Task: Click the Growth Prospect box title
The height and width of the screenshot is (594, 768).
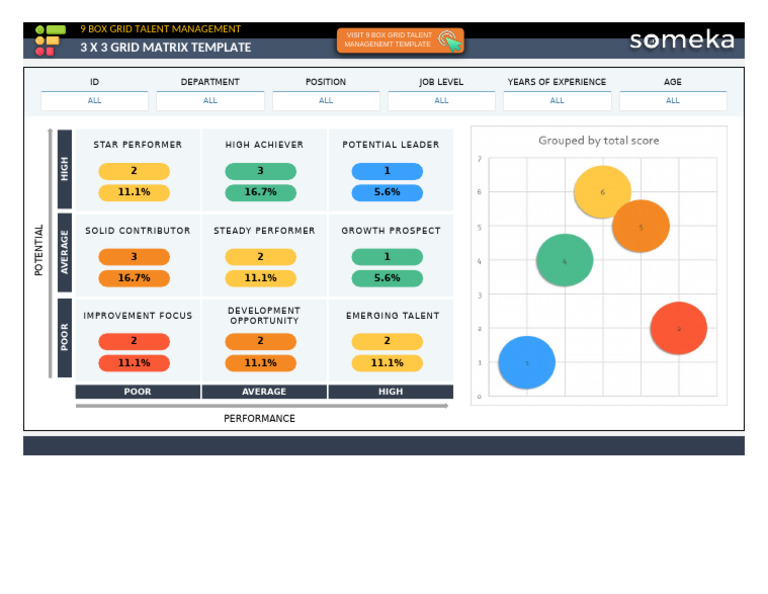Action: point(390,231)
